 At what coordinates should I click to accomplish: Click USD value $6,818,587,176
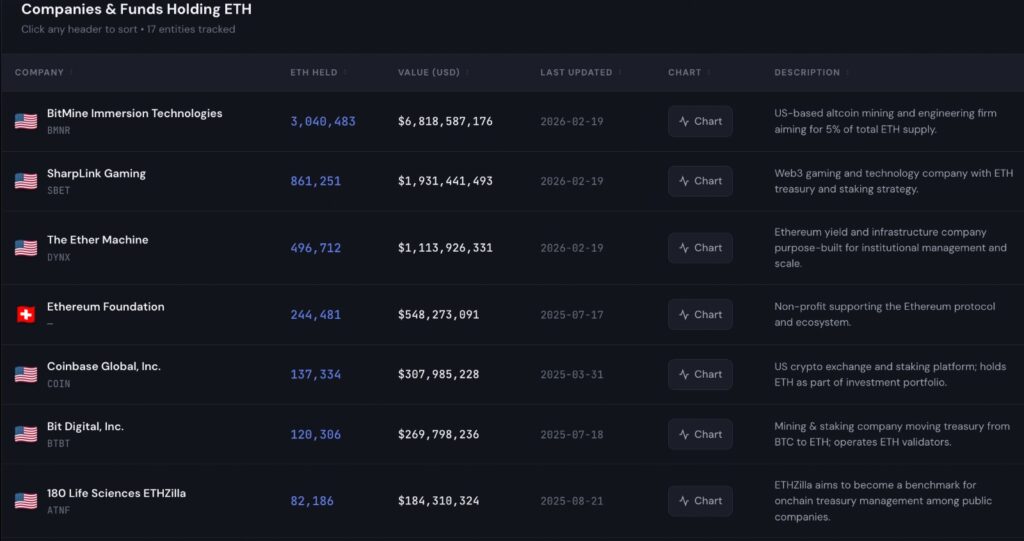pyautogui.click(x=445, y=122)
